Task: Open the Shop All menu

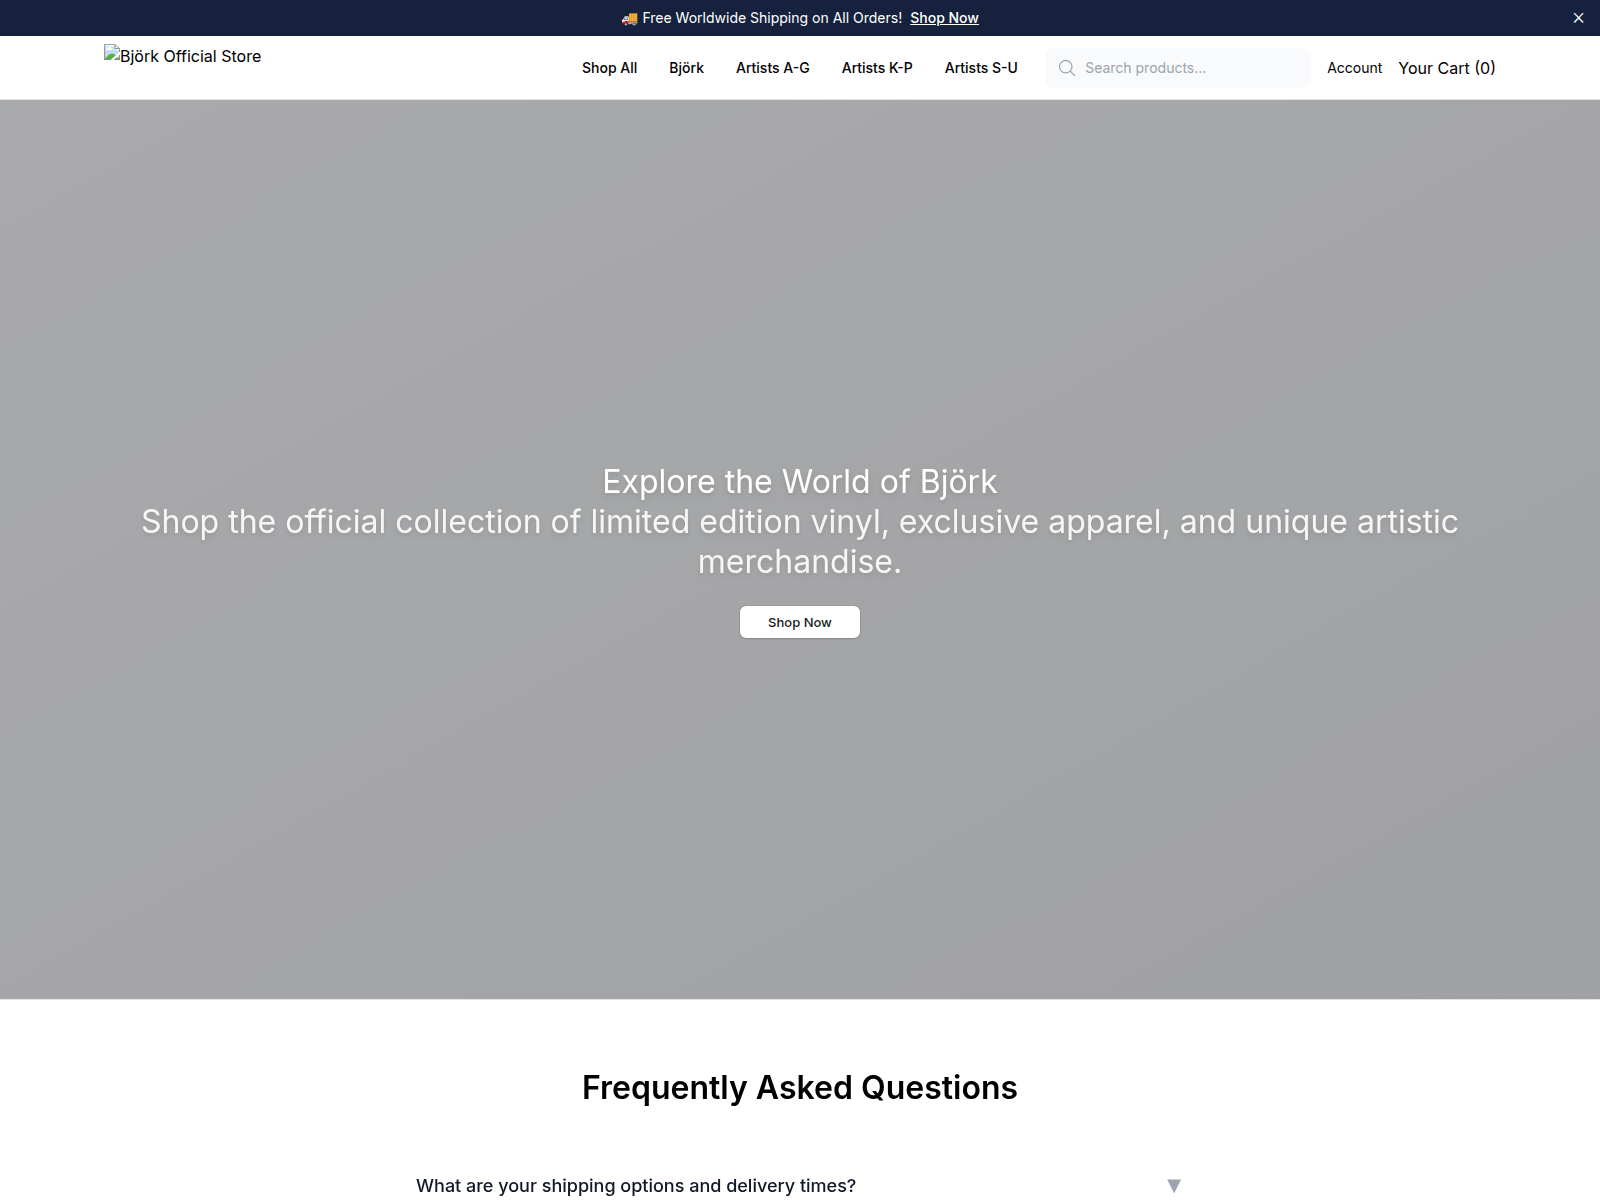Action: [609, 68]
